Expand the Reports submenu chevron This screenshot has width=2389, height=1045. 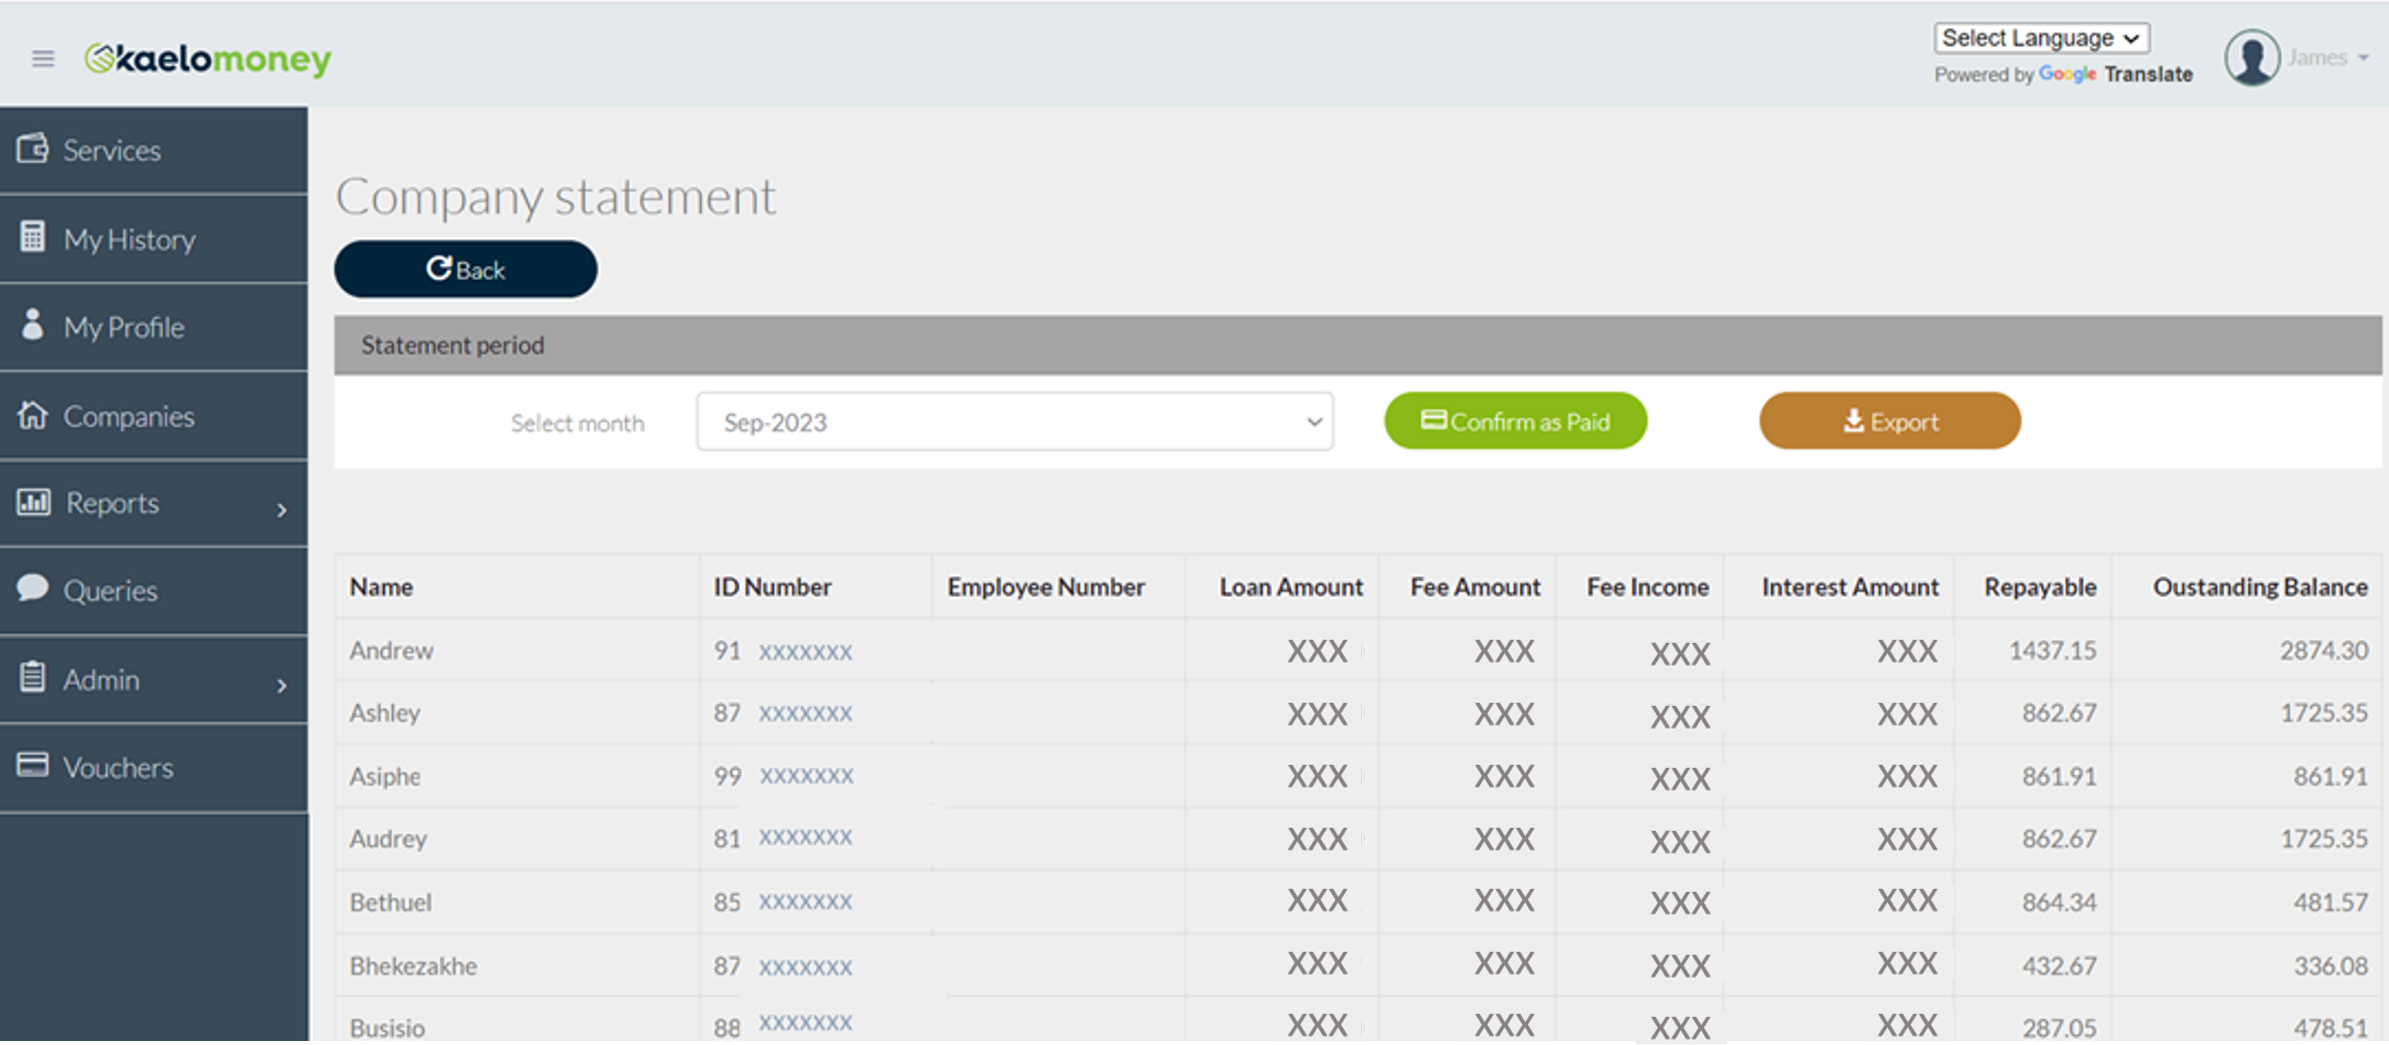[282, 510]
